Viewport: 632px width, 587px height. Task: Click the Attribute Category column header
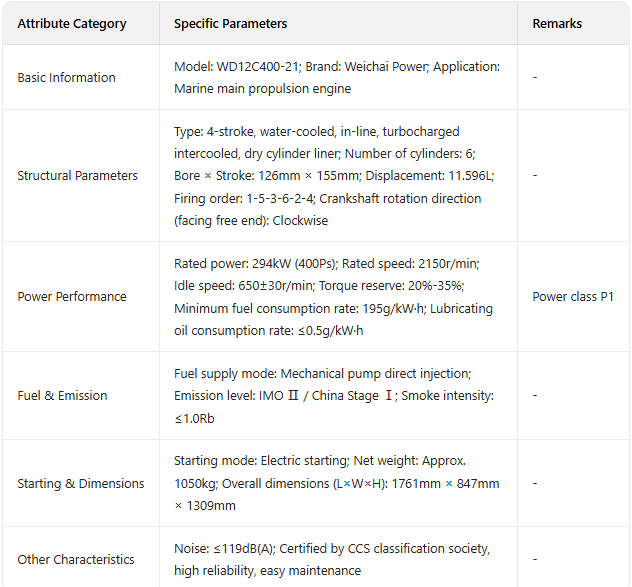click(72, 23)
